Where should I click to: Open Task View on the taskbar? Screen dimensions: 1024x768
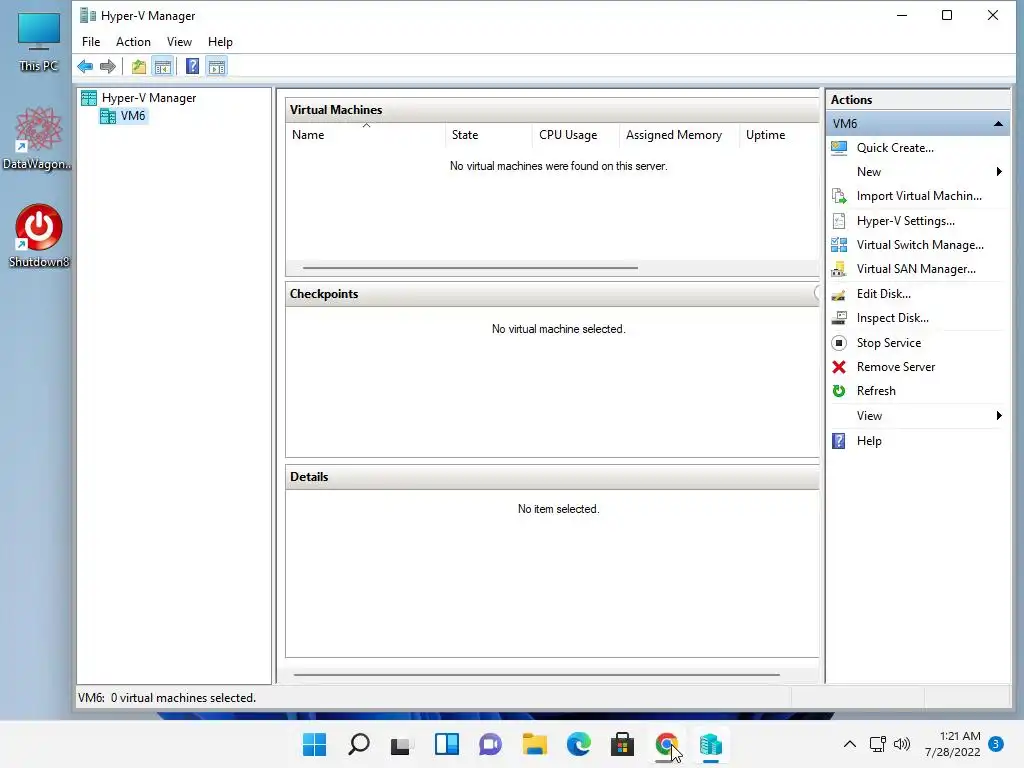click(x=402, y=744)
